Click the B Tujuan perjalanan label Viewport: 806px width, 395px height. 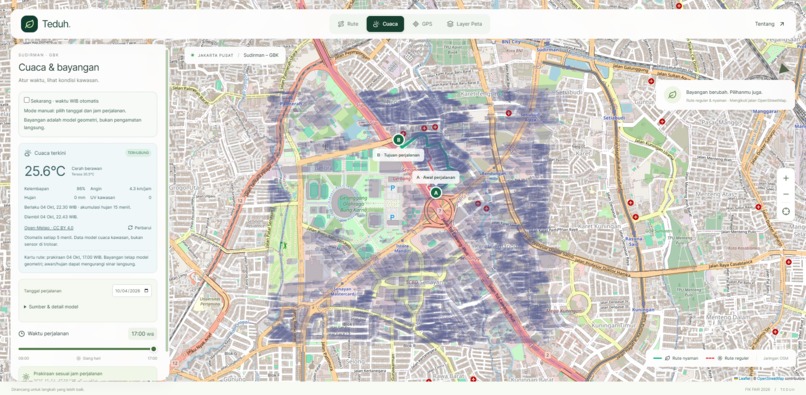point(398,155)
